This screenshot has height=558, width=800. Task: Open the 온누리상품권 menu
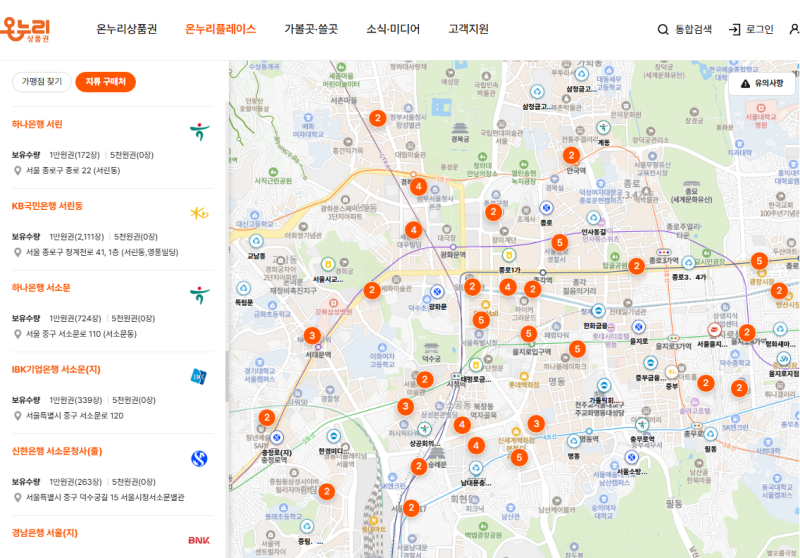coord(127,29)
